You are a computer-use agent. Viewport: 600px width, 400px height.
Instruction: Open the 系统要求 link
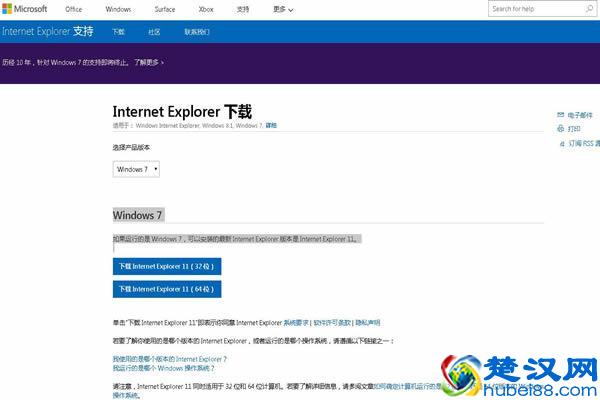point(297,323)
